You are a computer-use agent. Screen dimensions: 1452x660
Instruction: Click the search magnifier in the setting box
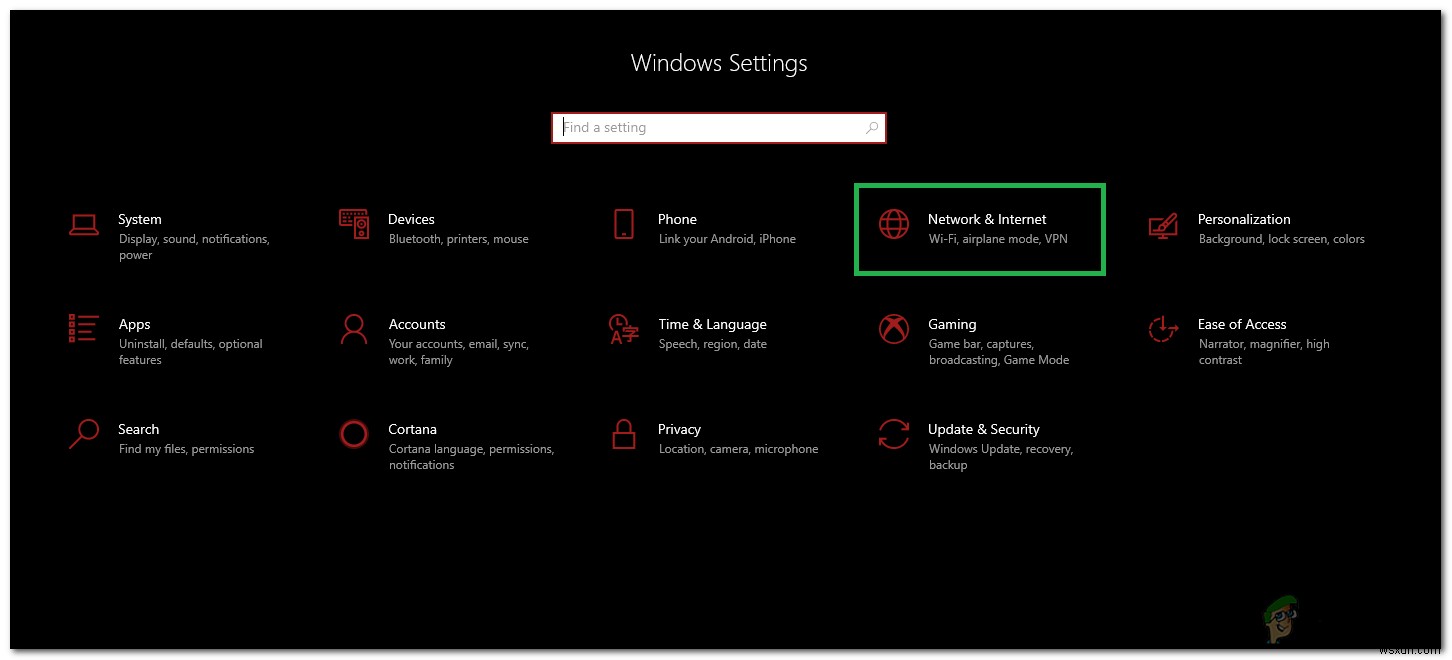pyautogui.click(x=871, y=127)
